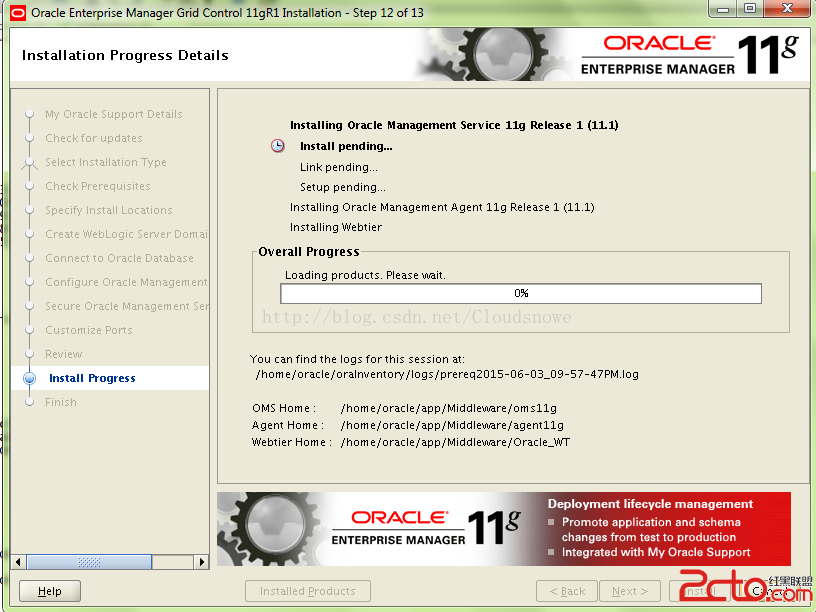Open the Help button
This screenshot has height=612, width=816.
coord(50,591)
